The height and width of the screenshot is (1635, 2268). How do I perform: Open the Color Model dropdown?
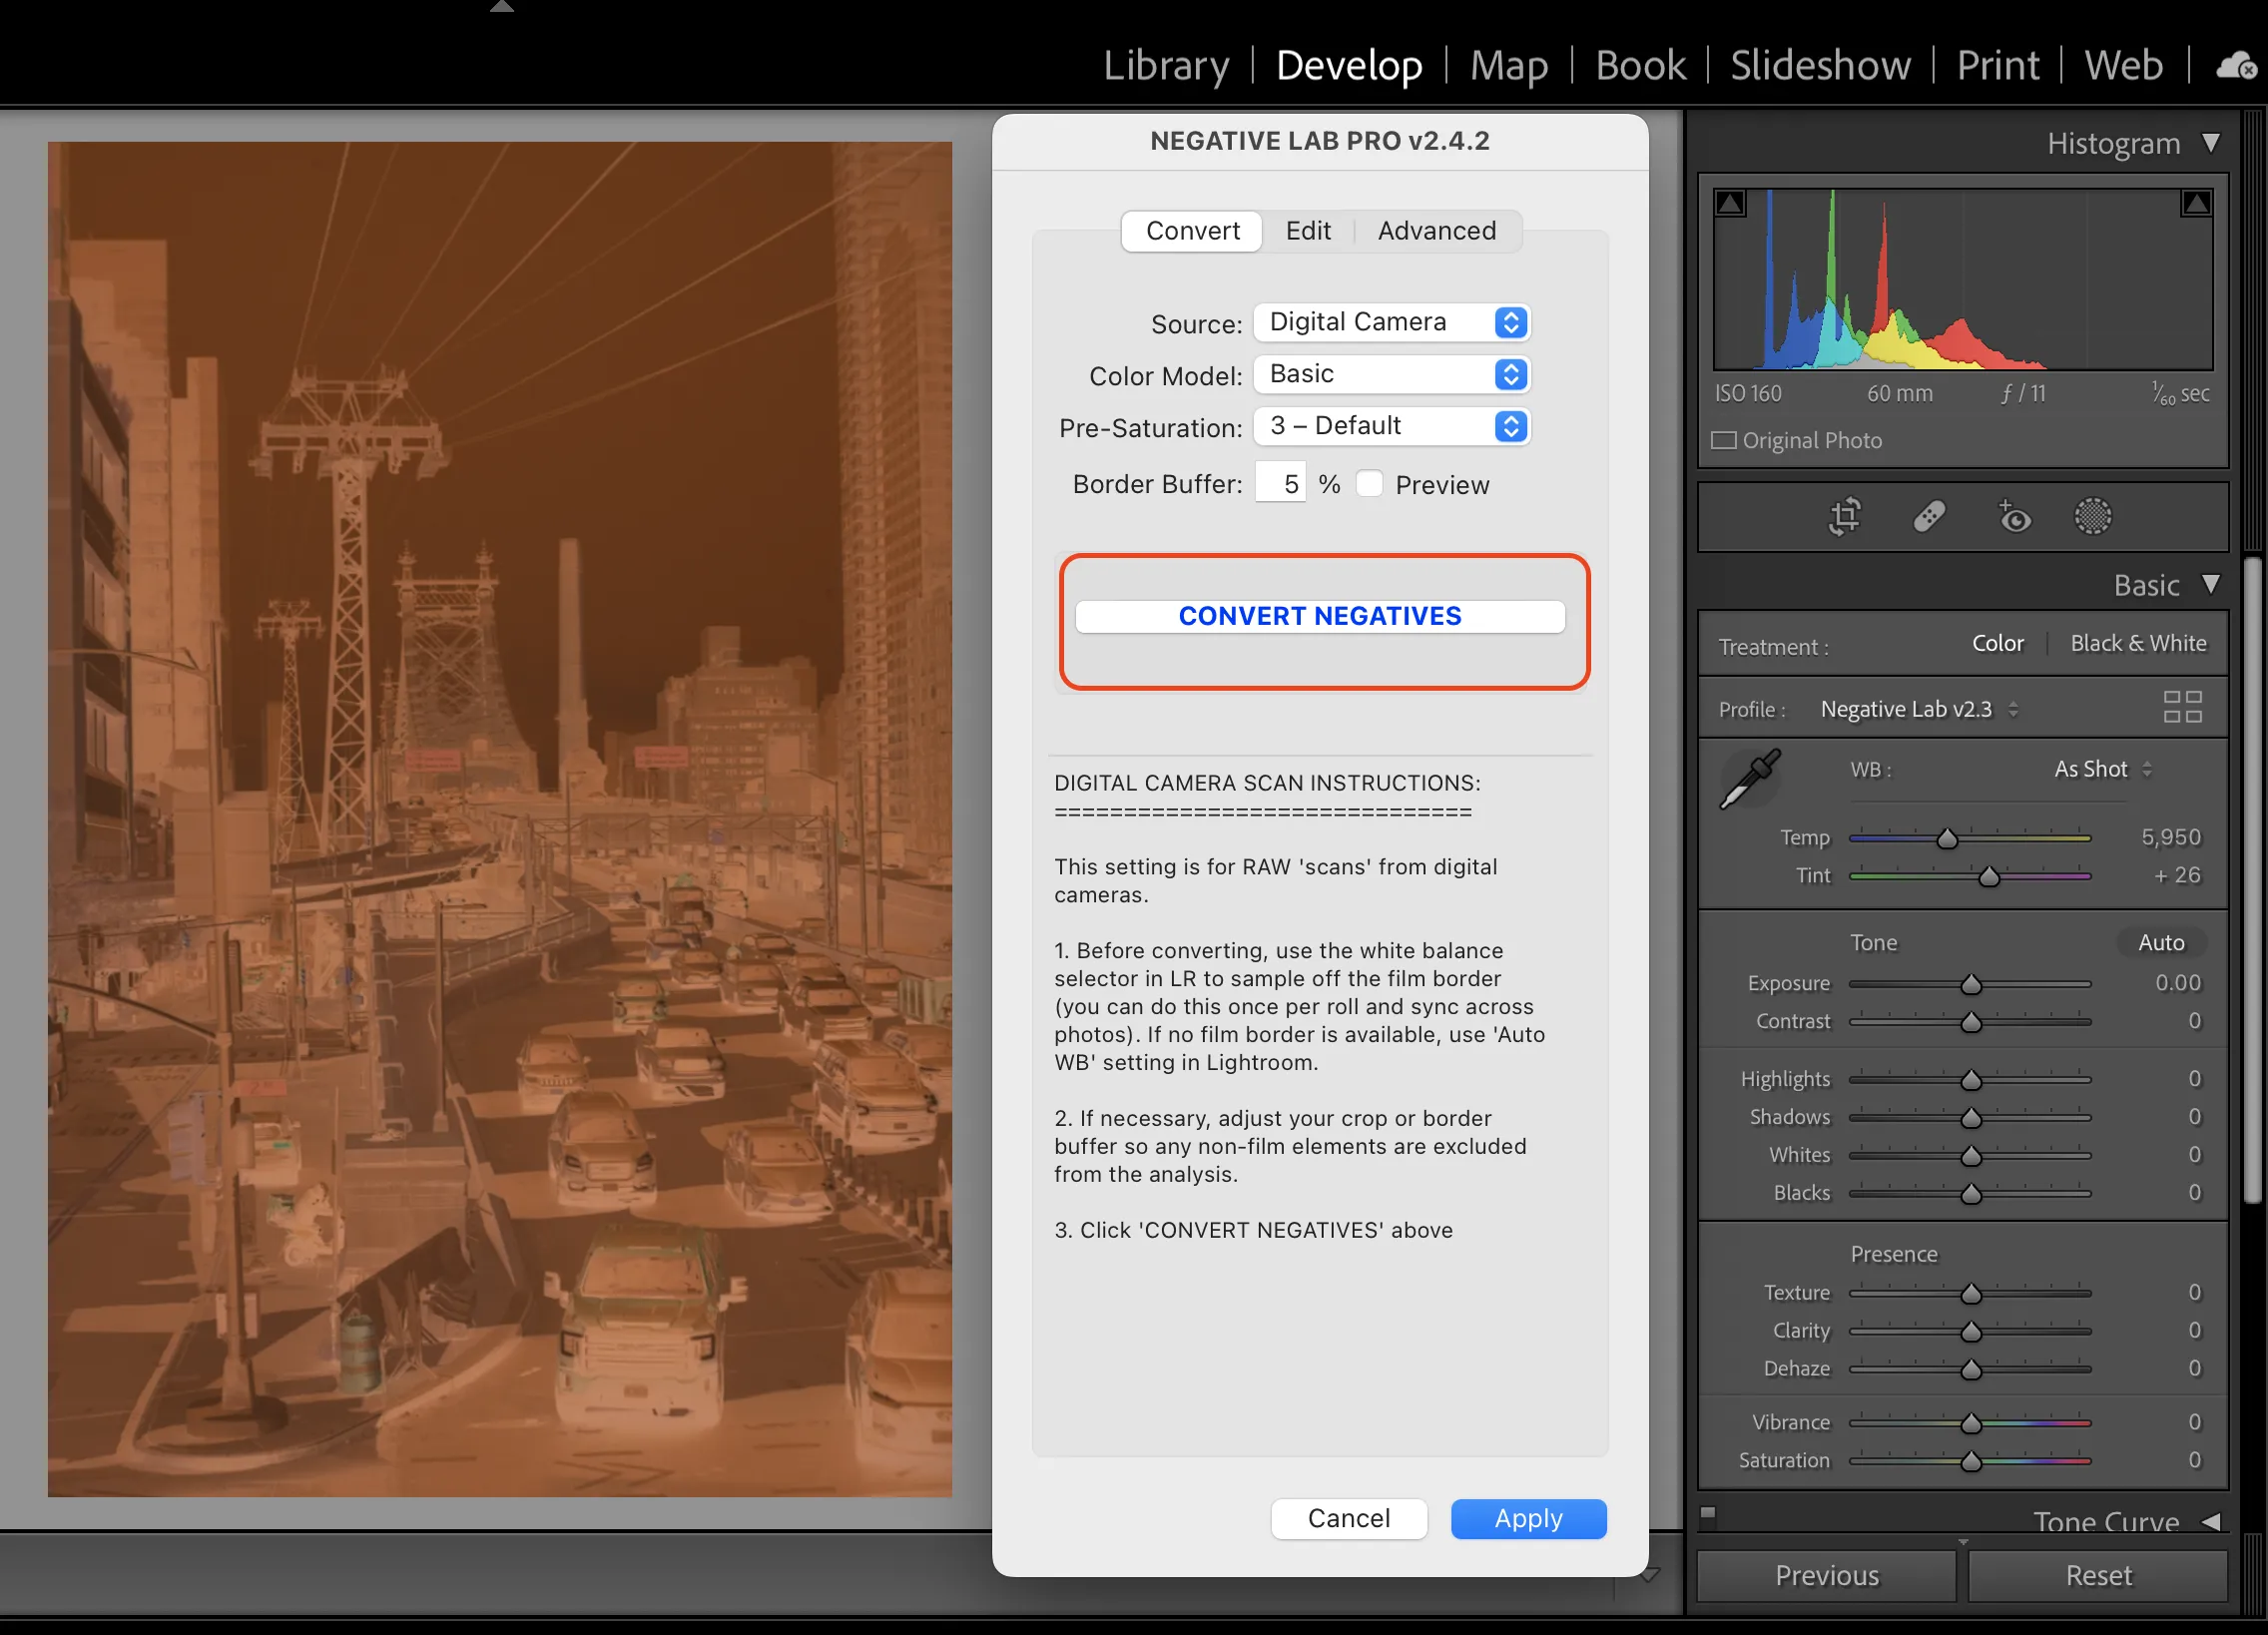point(1391,374)
